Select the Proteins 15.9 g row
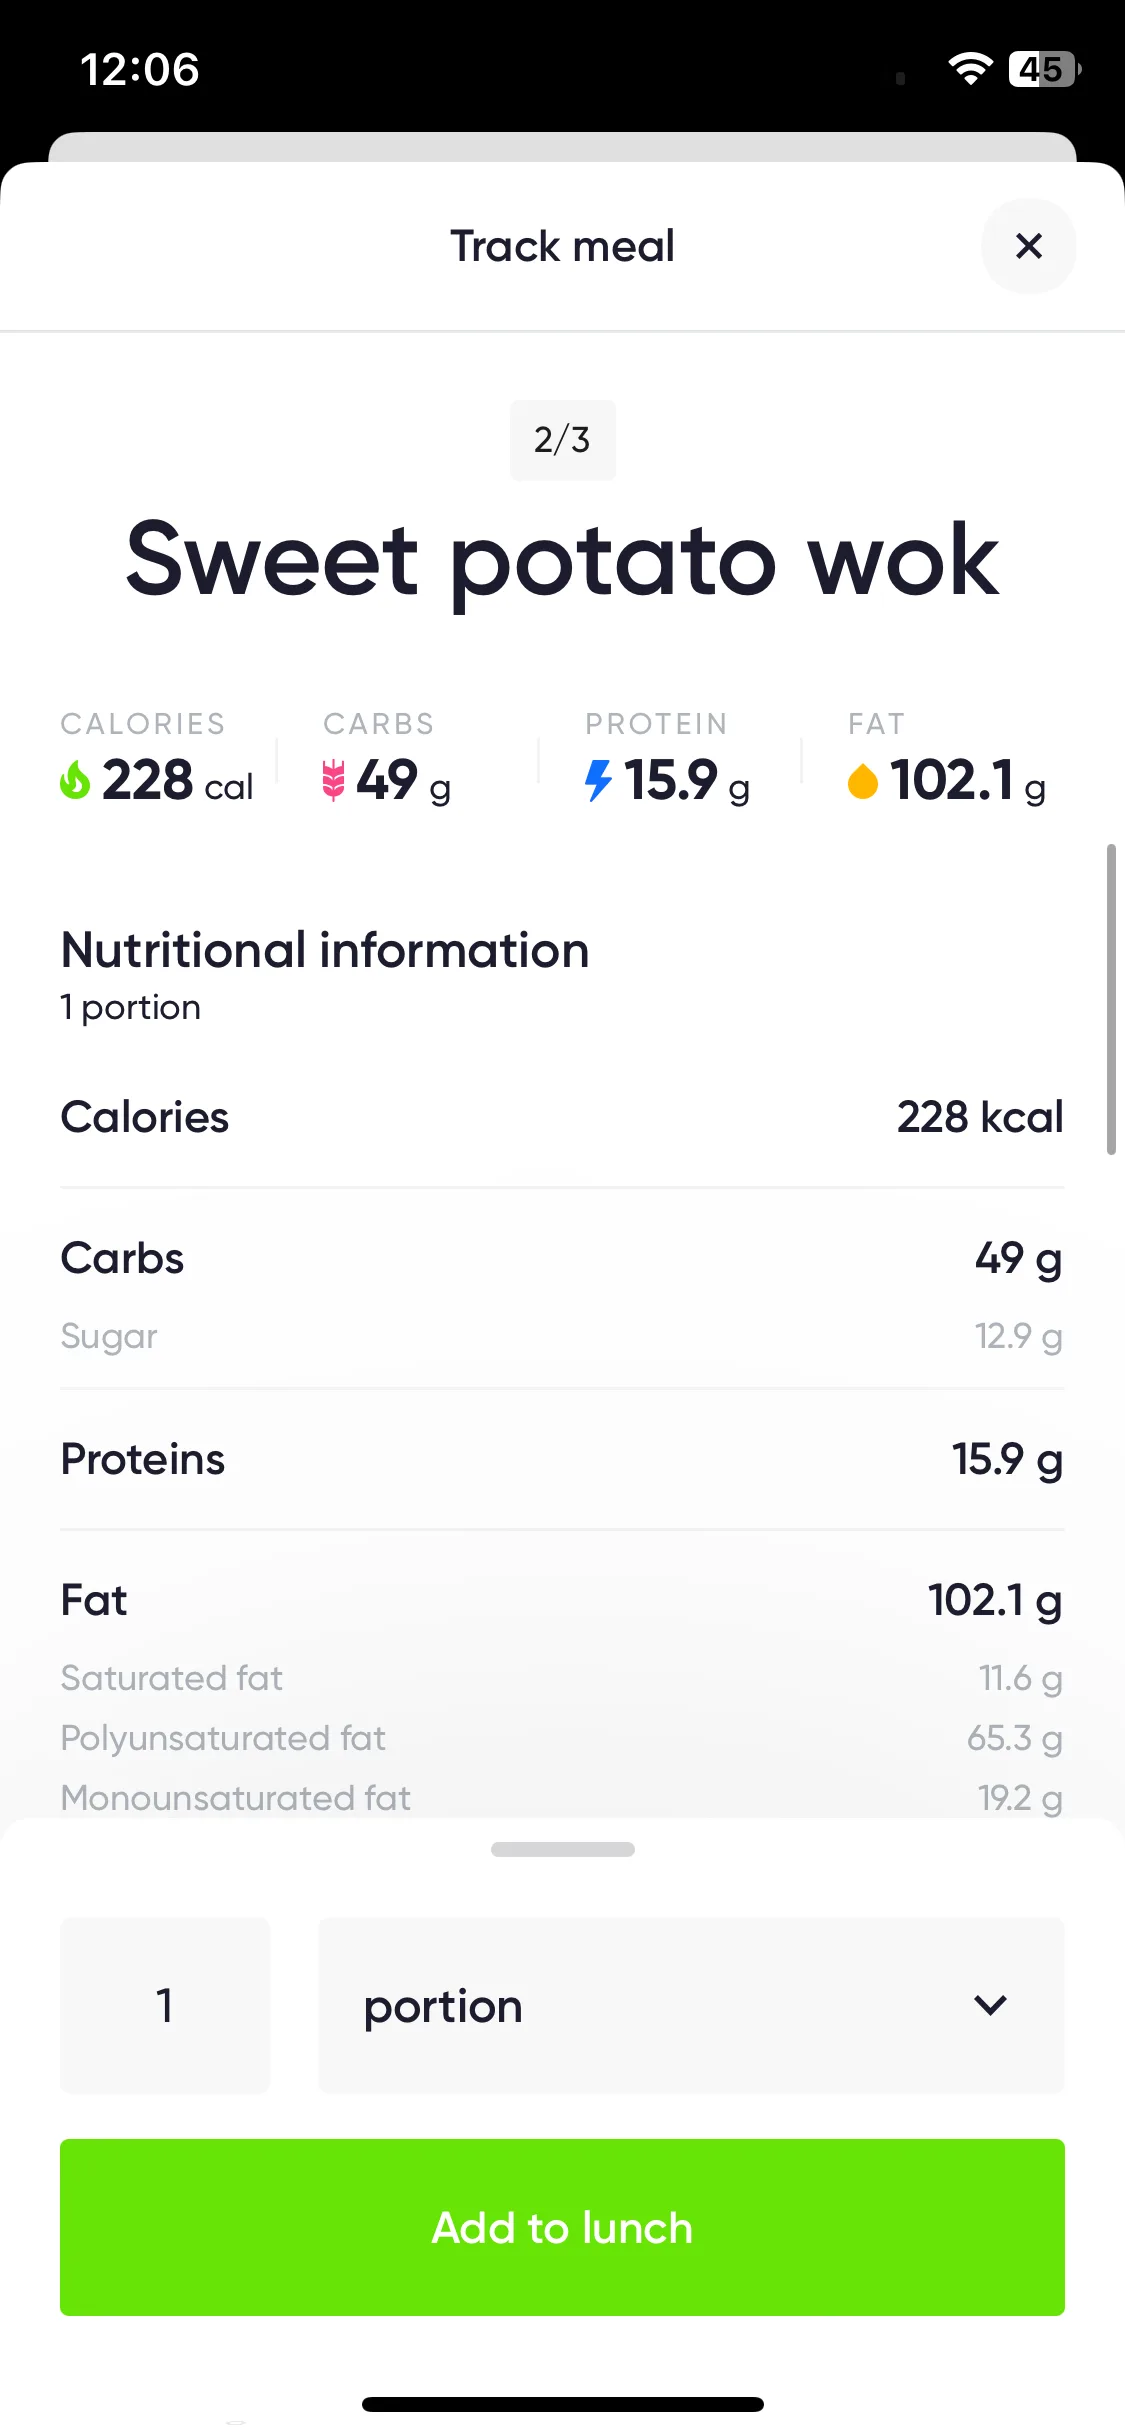This screenshot has height=2436, width=1125. pos(562,1459)
